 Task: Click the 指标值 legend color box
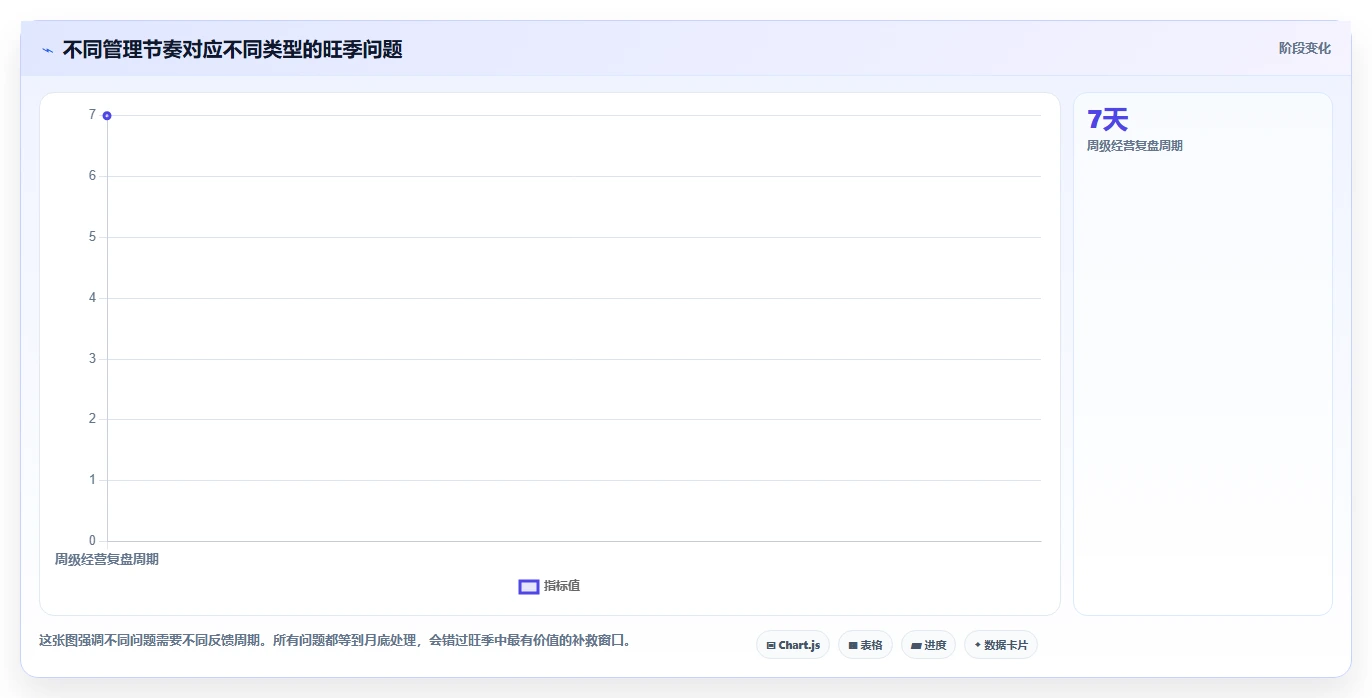pyautogui.click(x=529, y=587)
